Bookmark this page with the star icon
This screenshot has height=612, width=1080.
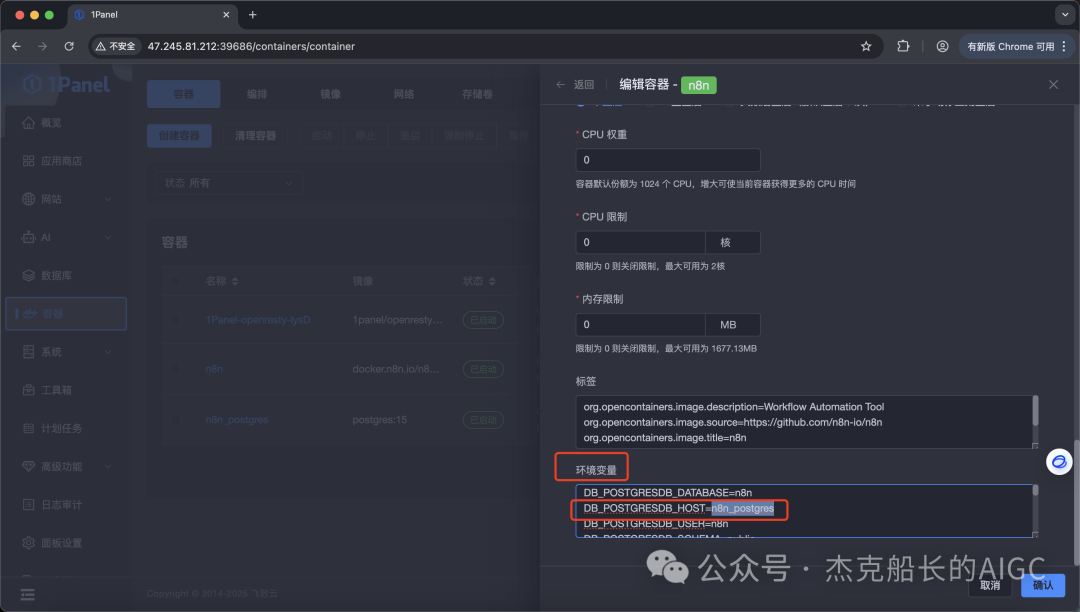click(866, 46)
